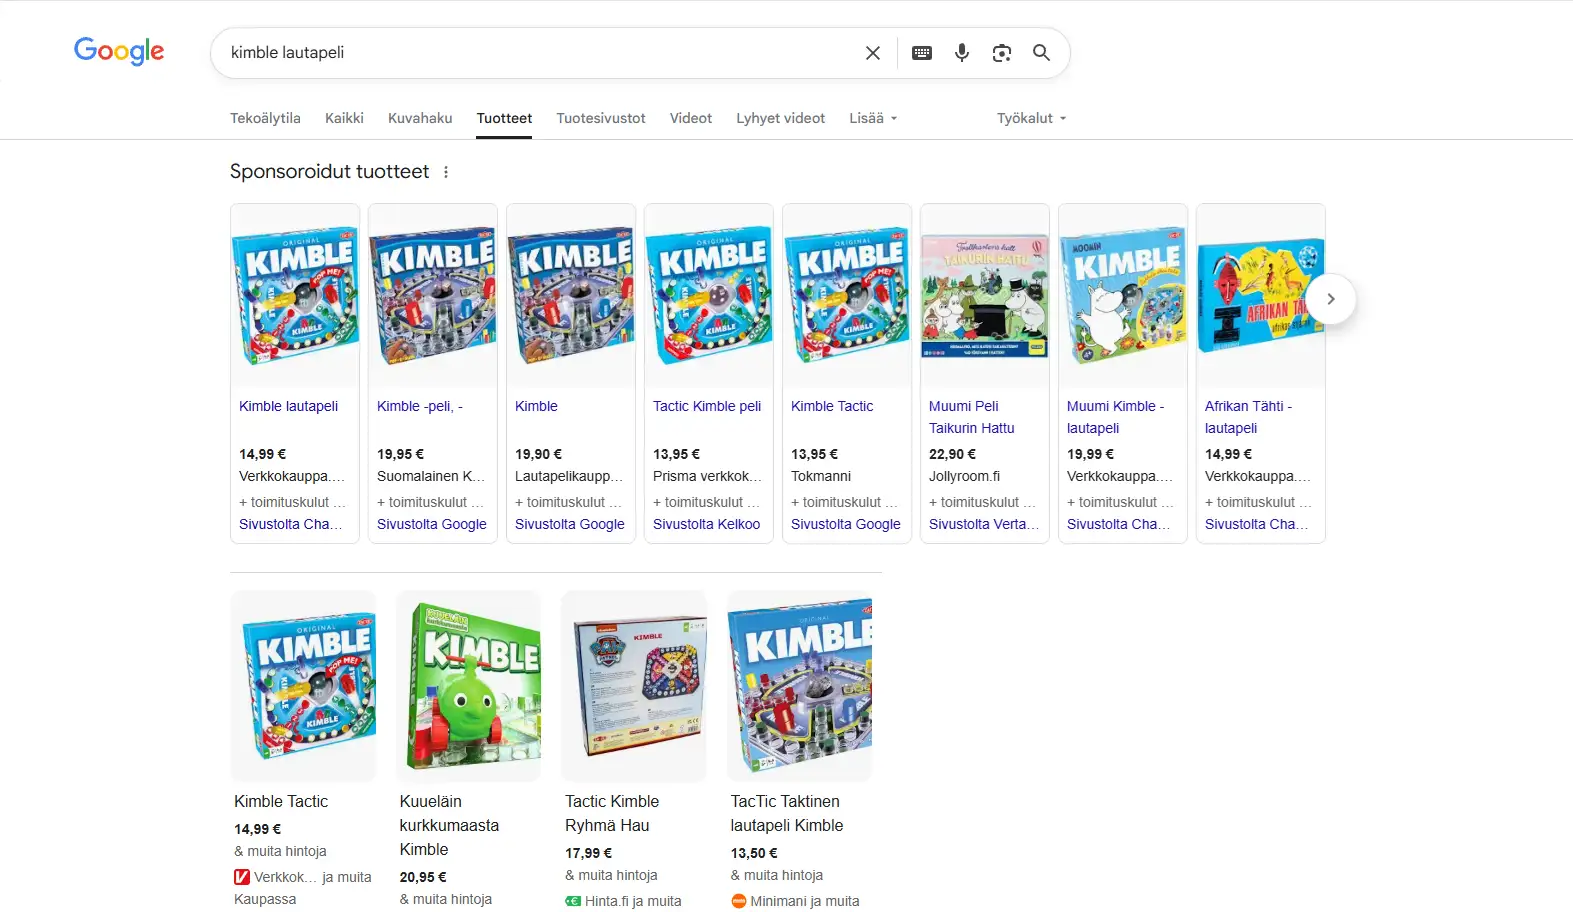Click Sponsoroidut tuotteet heading
Screen dimensions: 1573x912
click(x=329, y=172)
